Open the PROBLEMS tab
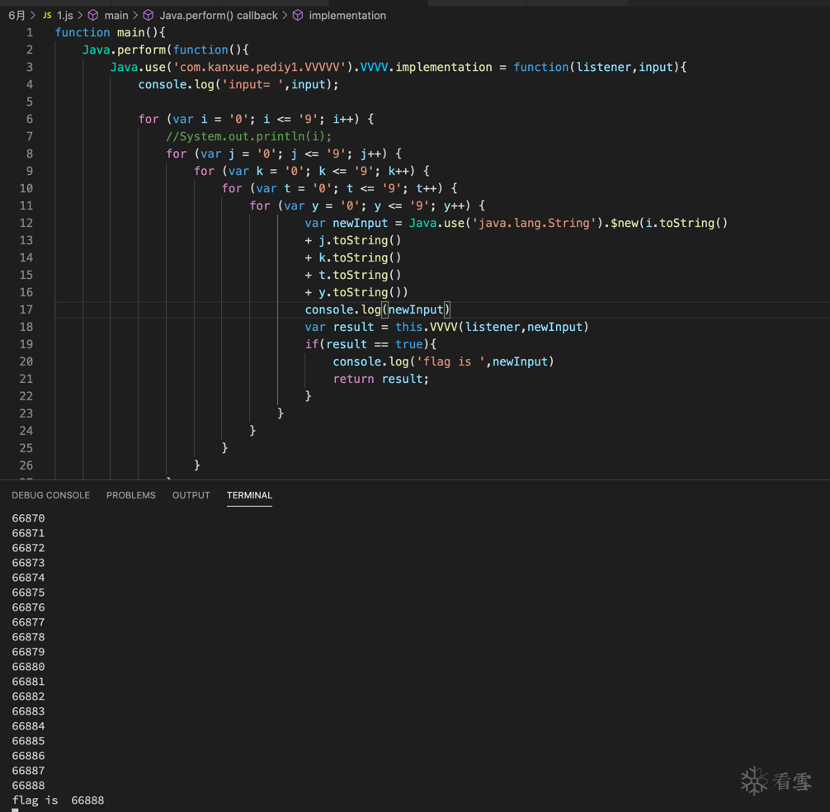 [131, 495]
